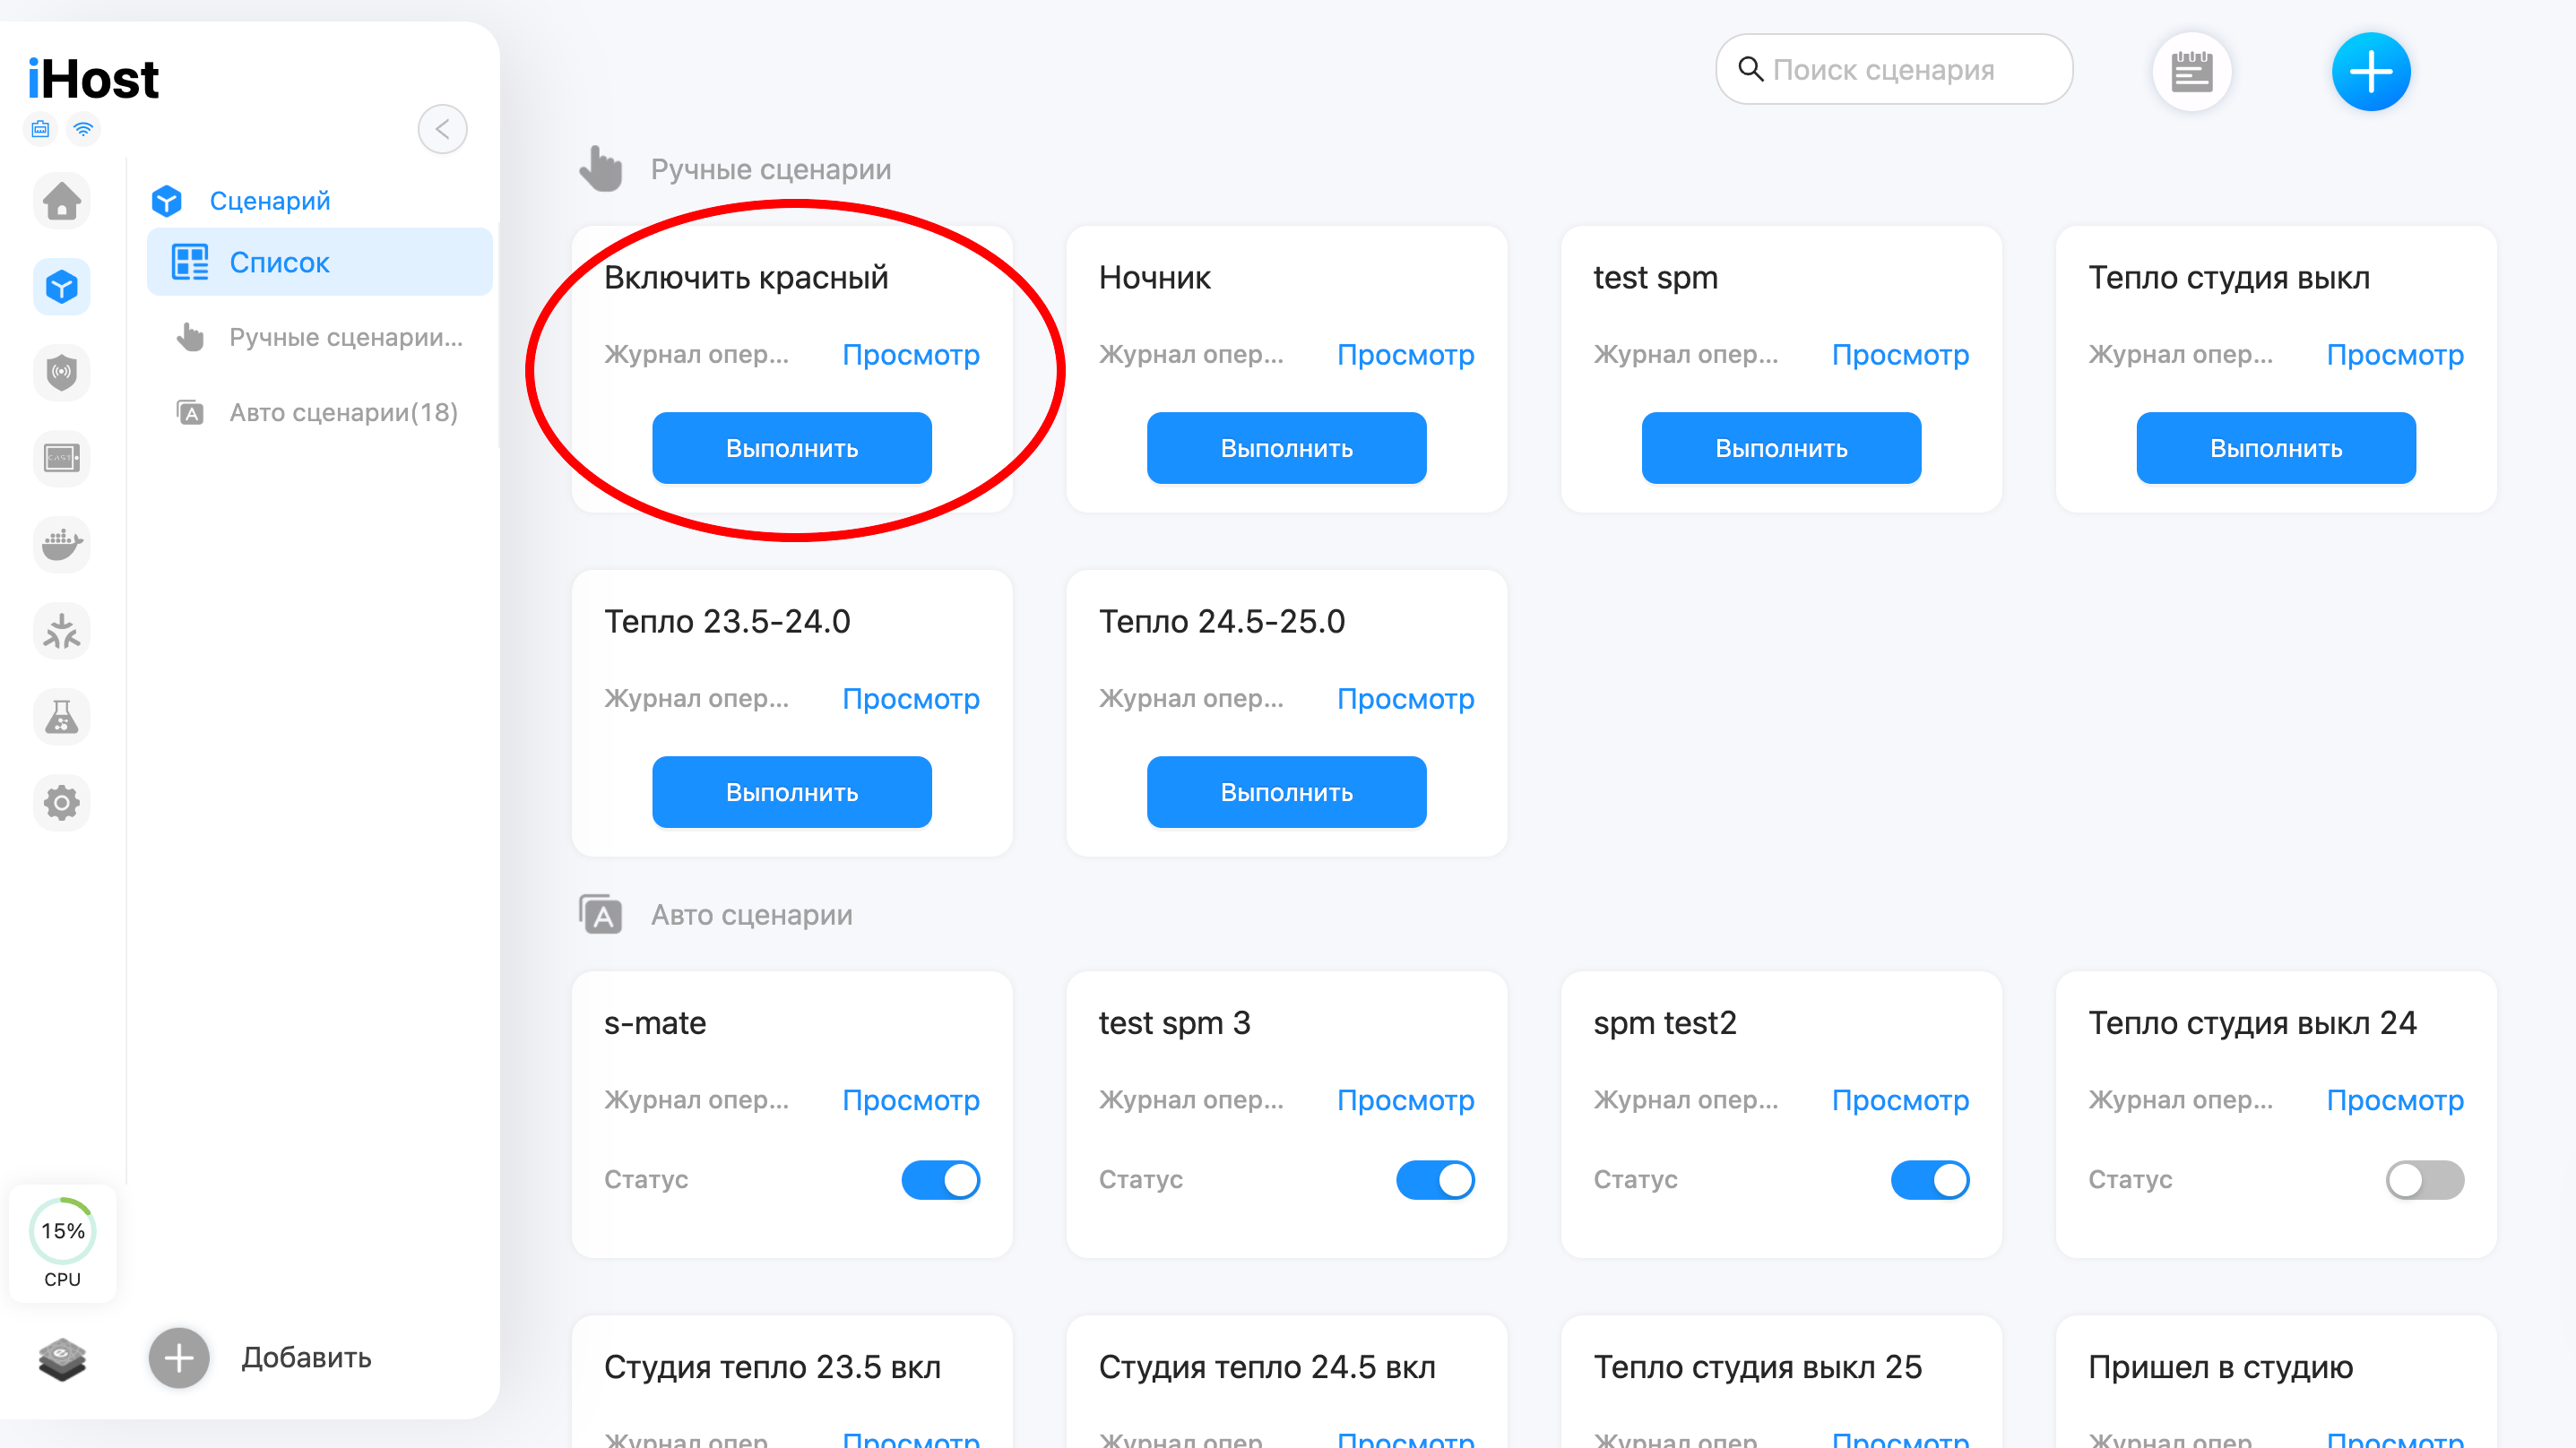
Task: Open the Home icon in sidebar
Action: [62, 201]
